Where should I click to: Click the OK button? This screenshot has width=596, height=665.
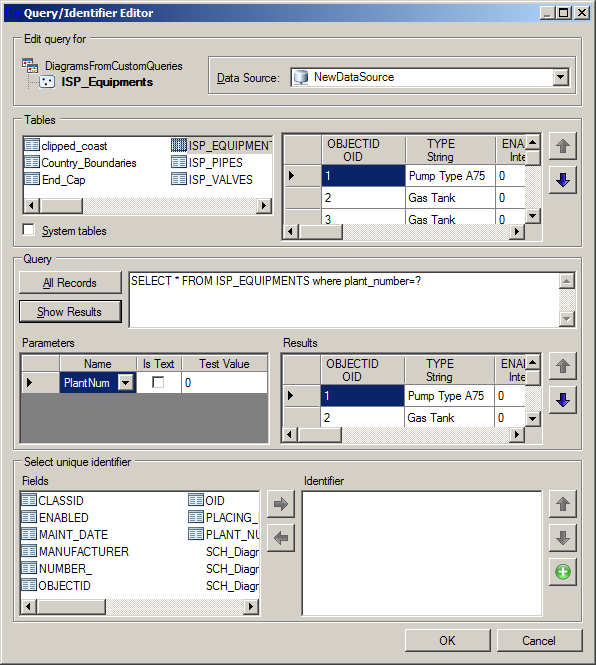tap(448, 640)
